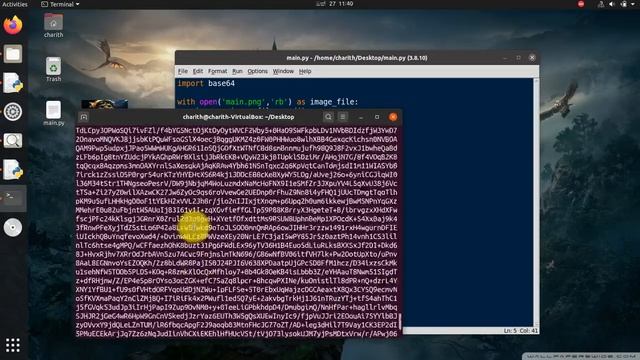The width and height of the screenshot is (640, 360).
Task: Click the terminal title charith@charith-VirtualBox
Action: click(238, 117)
